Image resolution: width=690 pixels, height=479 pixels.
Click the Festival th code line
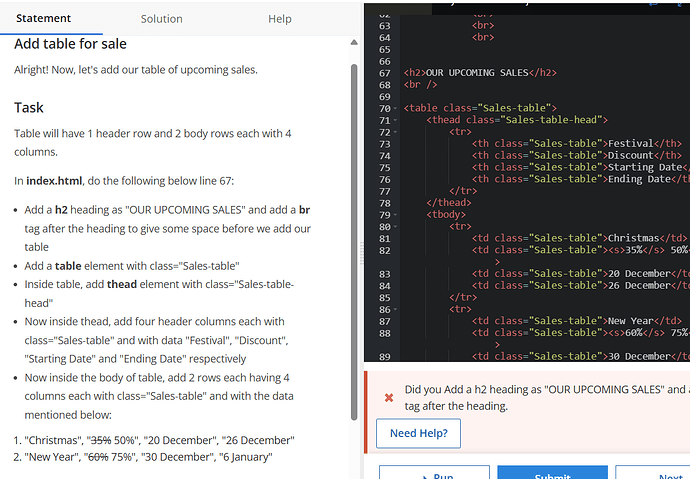pyautogui.click(x=576, y=143)
